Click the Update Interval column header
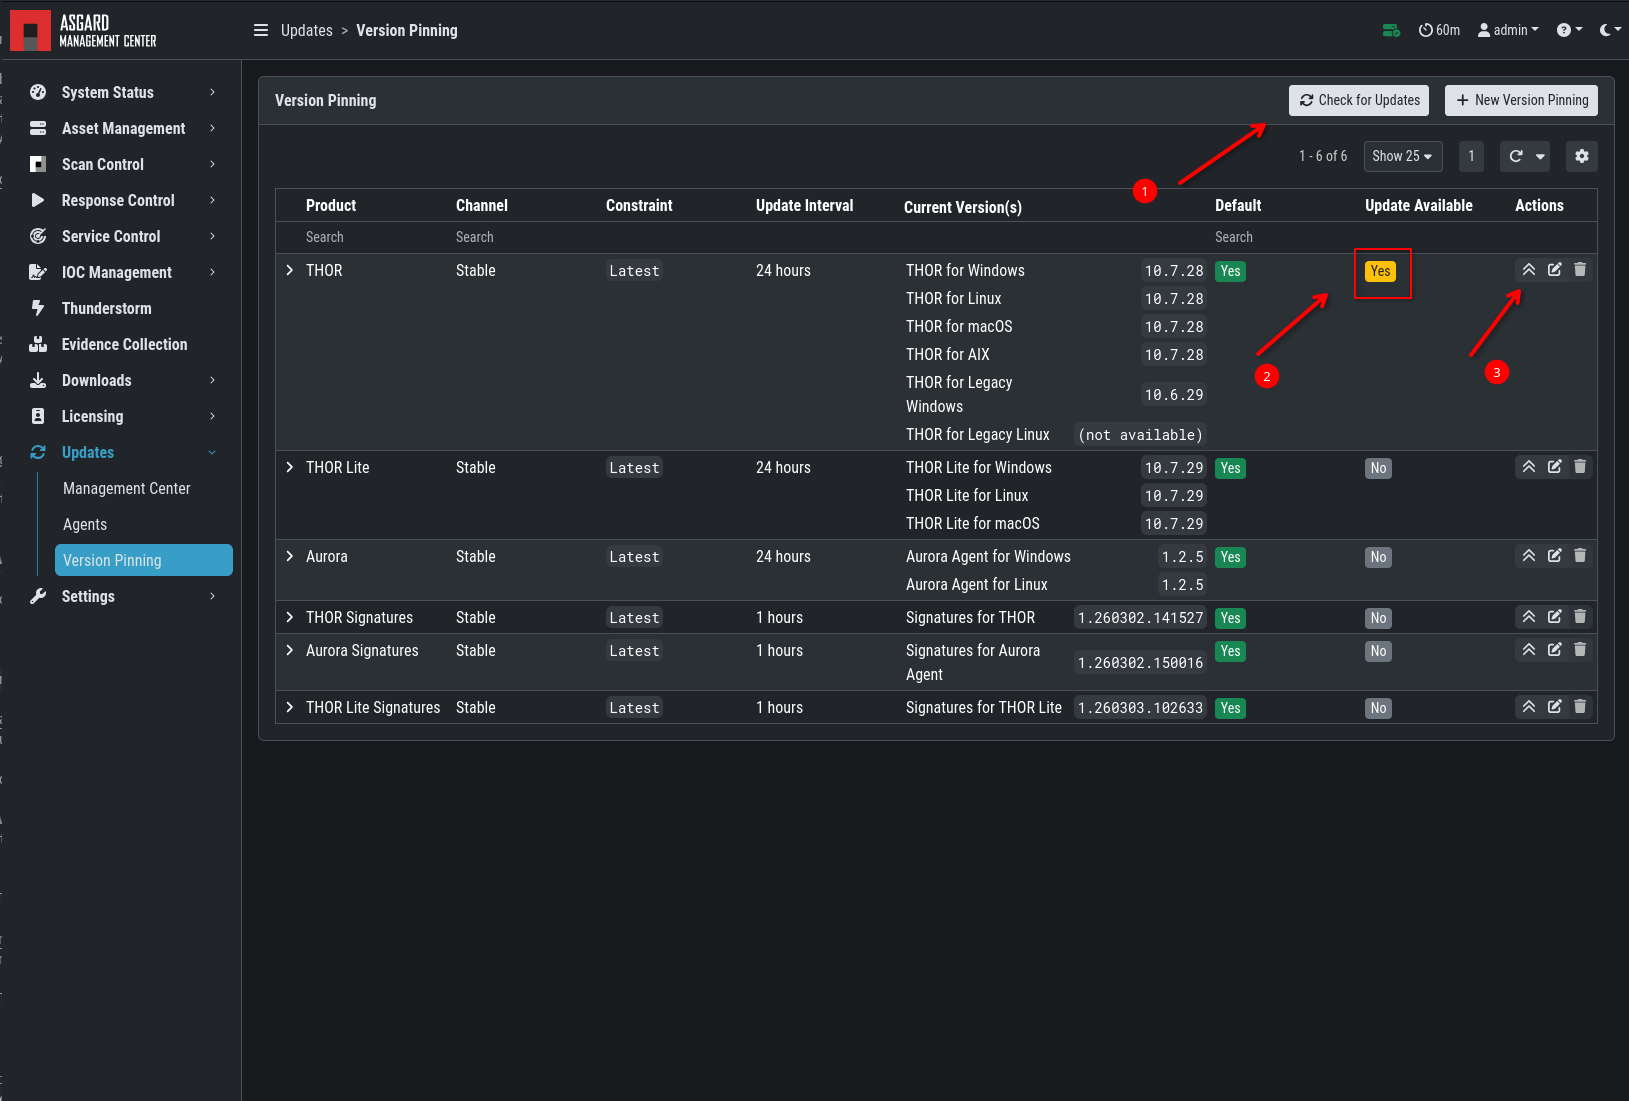1629x1101 pixels. click(x=805, y=205)
